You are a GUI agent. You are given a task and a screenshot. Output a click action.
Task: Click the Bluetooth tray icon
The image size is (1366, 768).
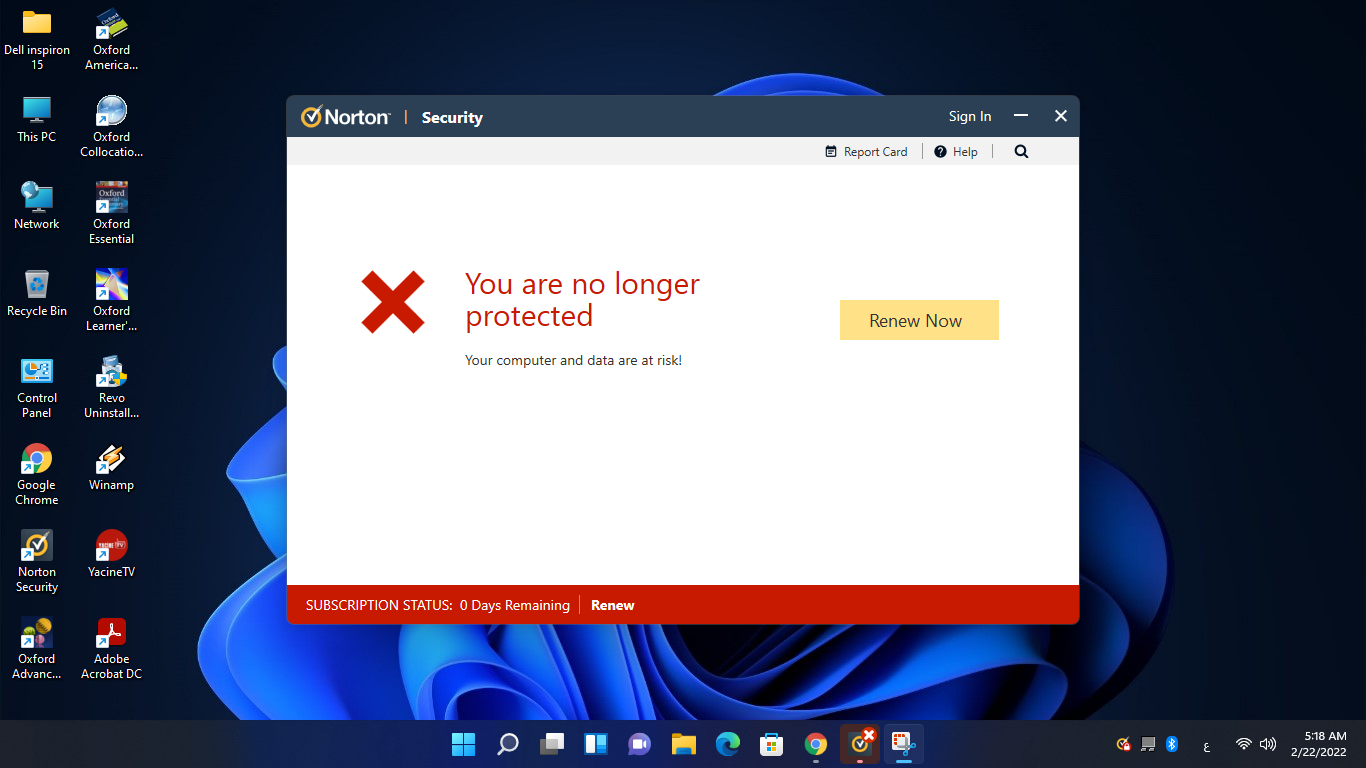pos(1172,744)
